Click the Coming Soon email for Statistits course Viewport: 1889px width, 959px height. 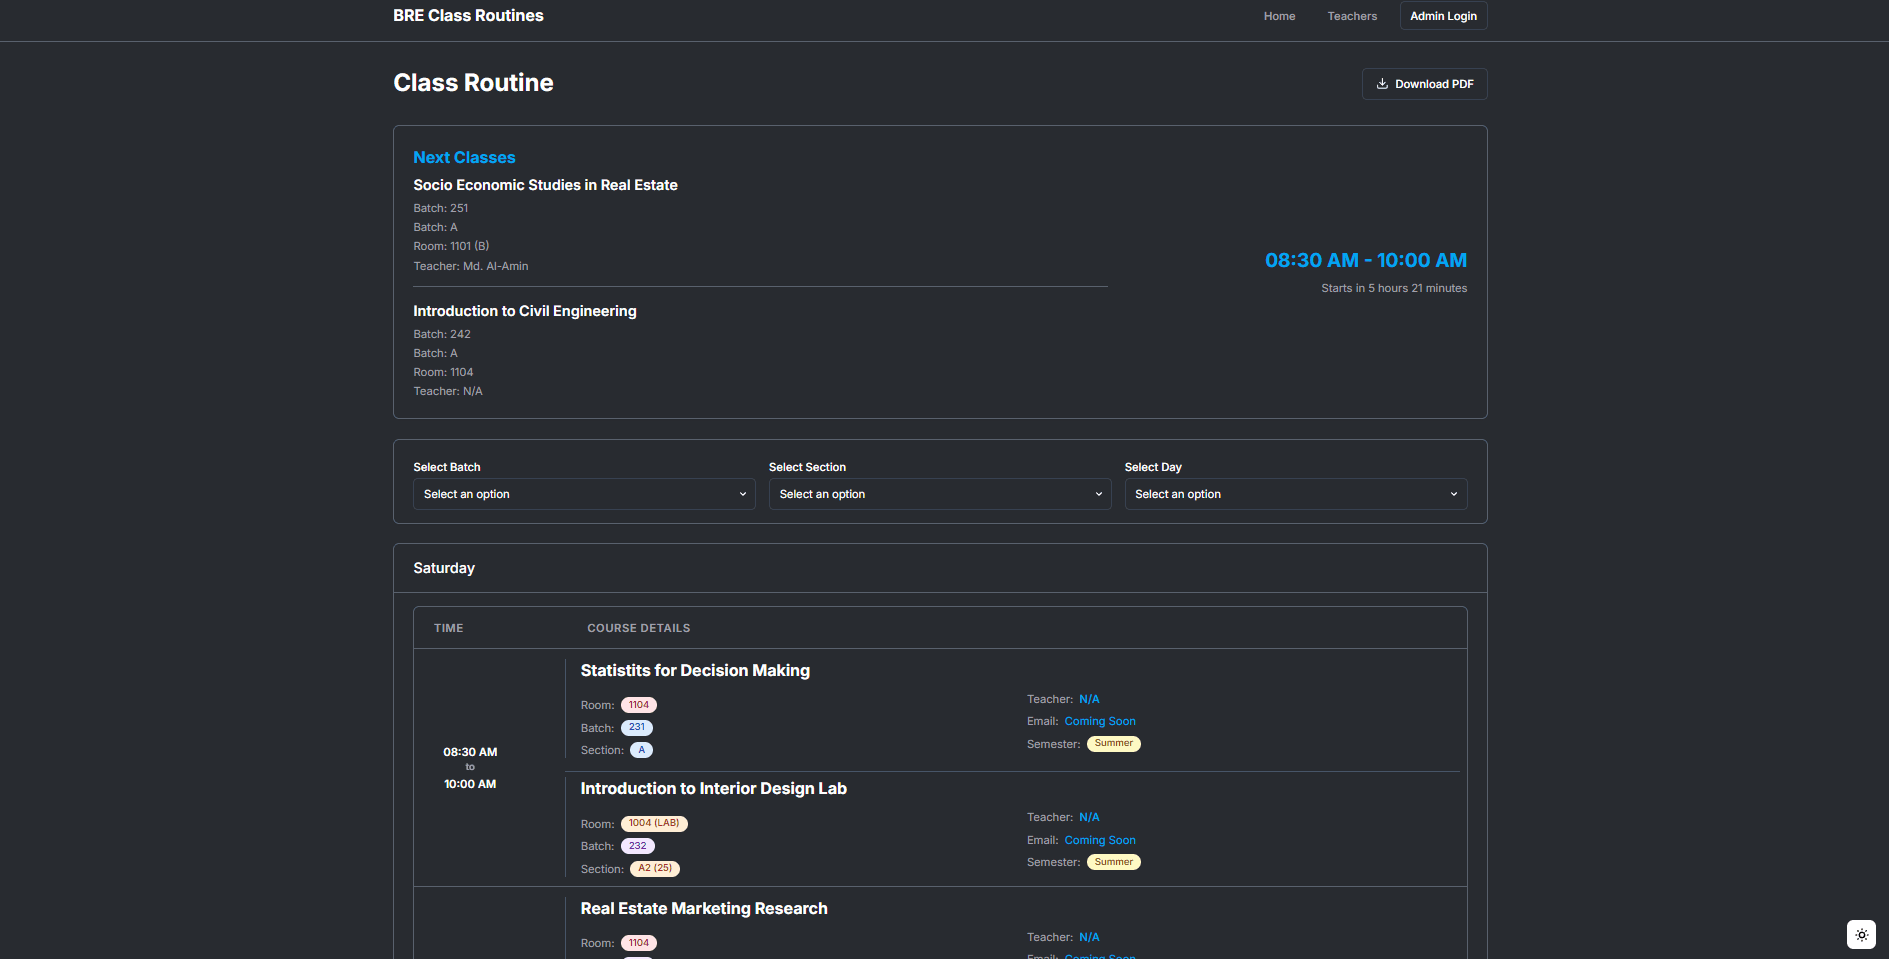tap(1100, 721)
